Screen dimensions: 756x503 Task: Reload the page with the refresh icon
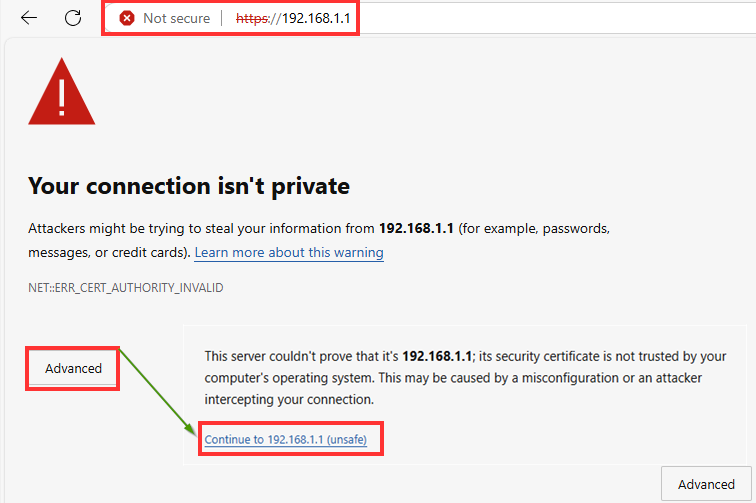pos(73,18)
